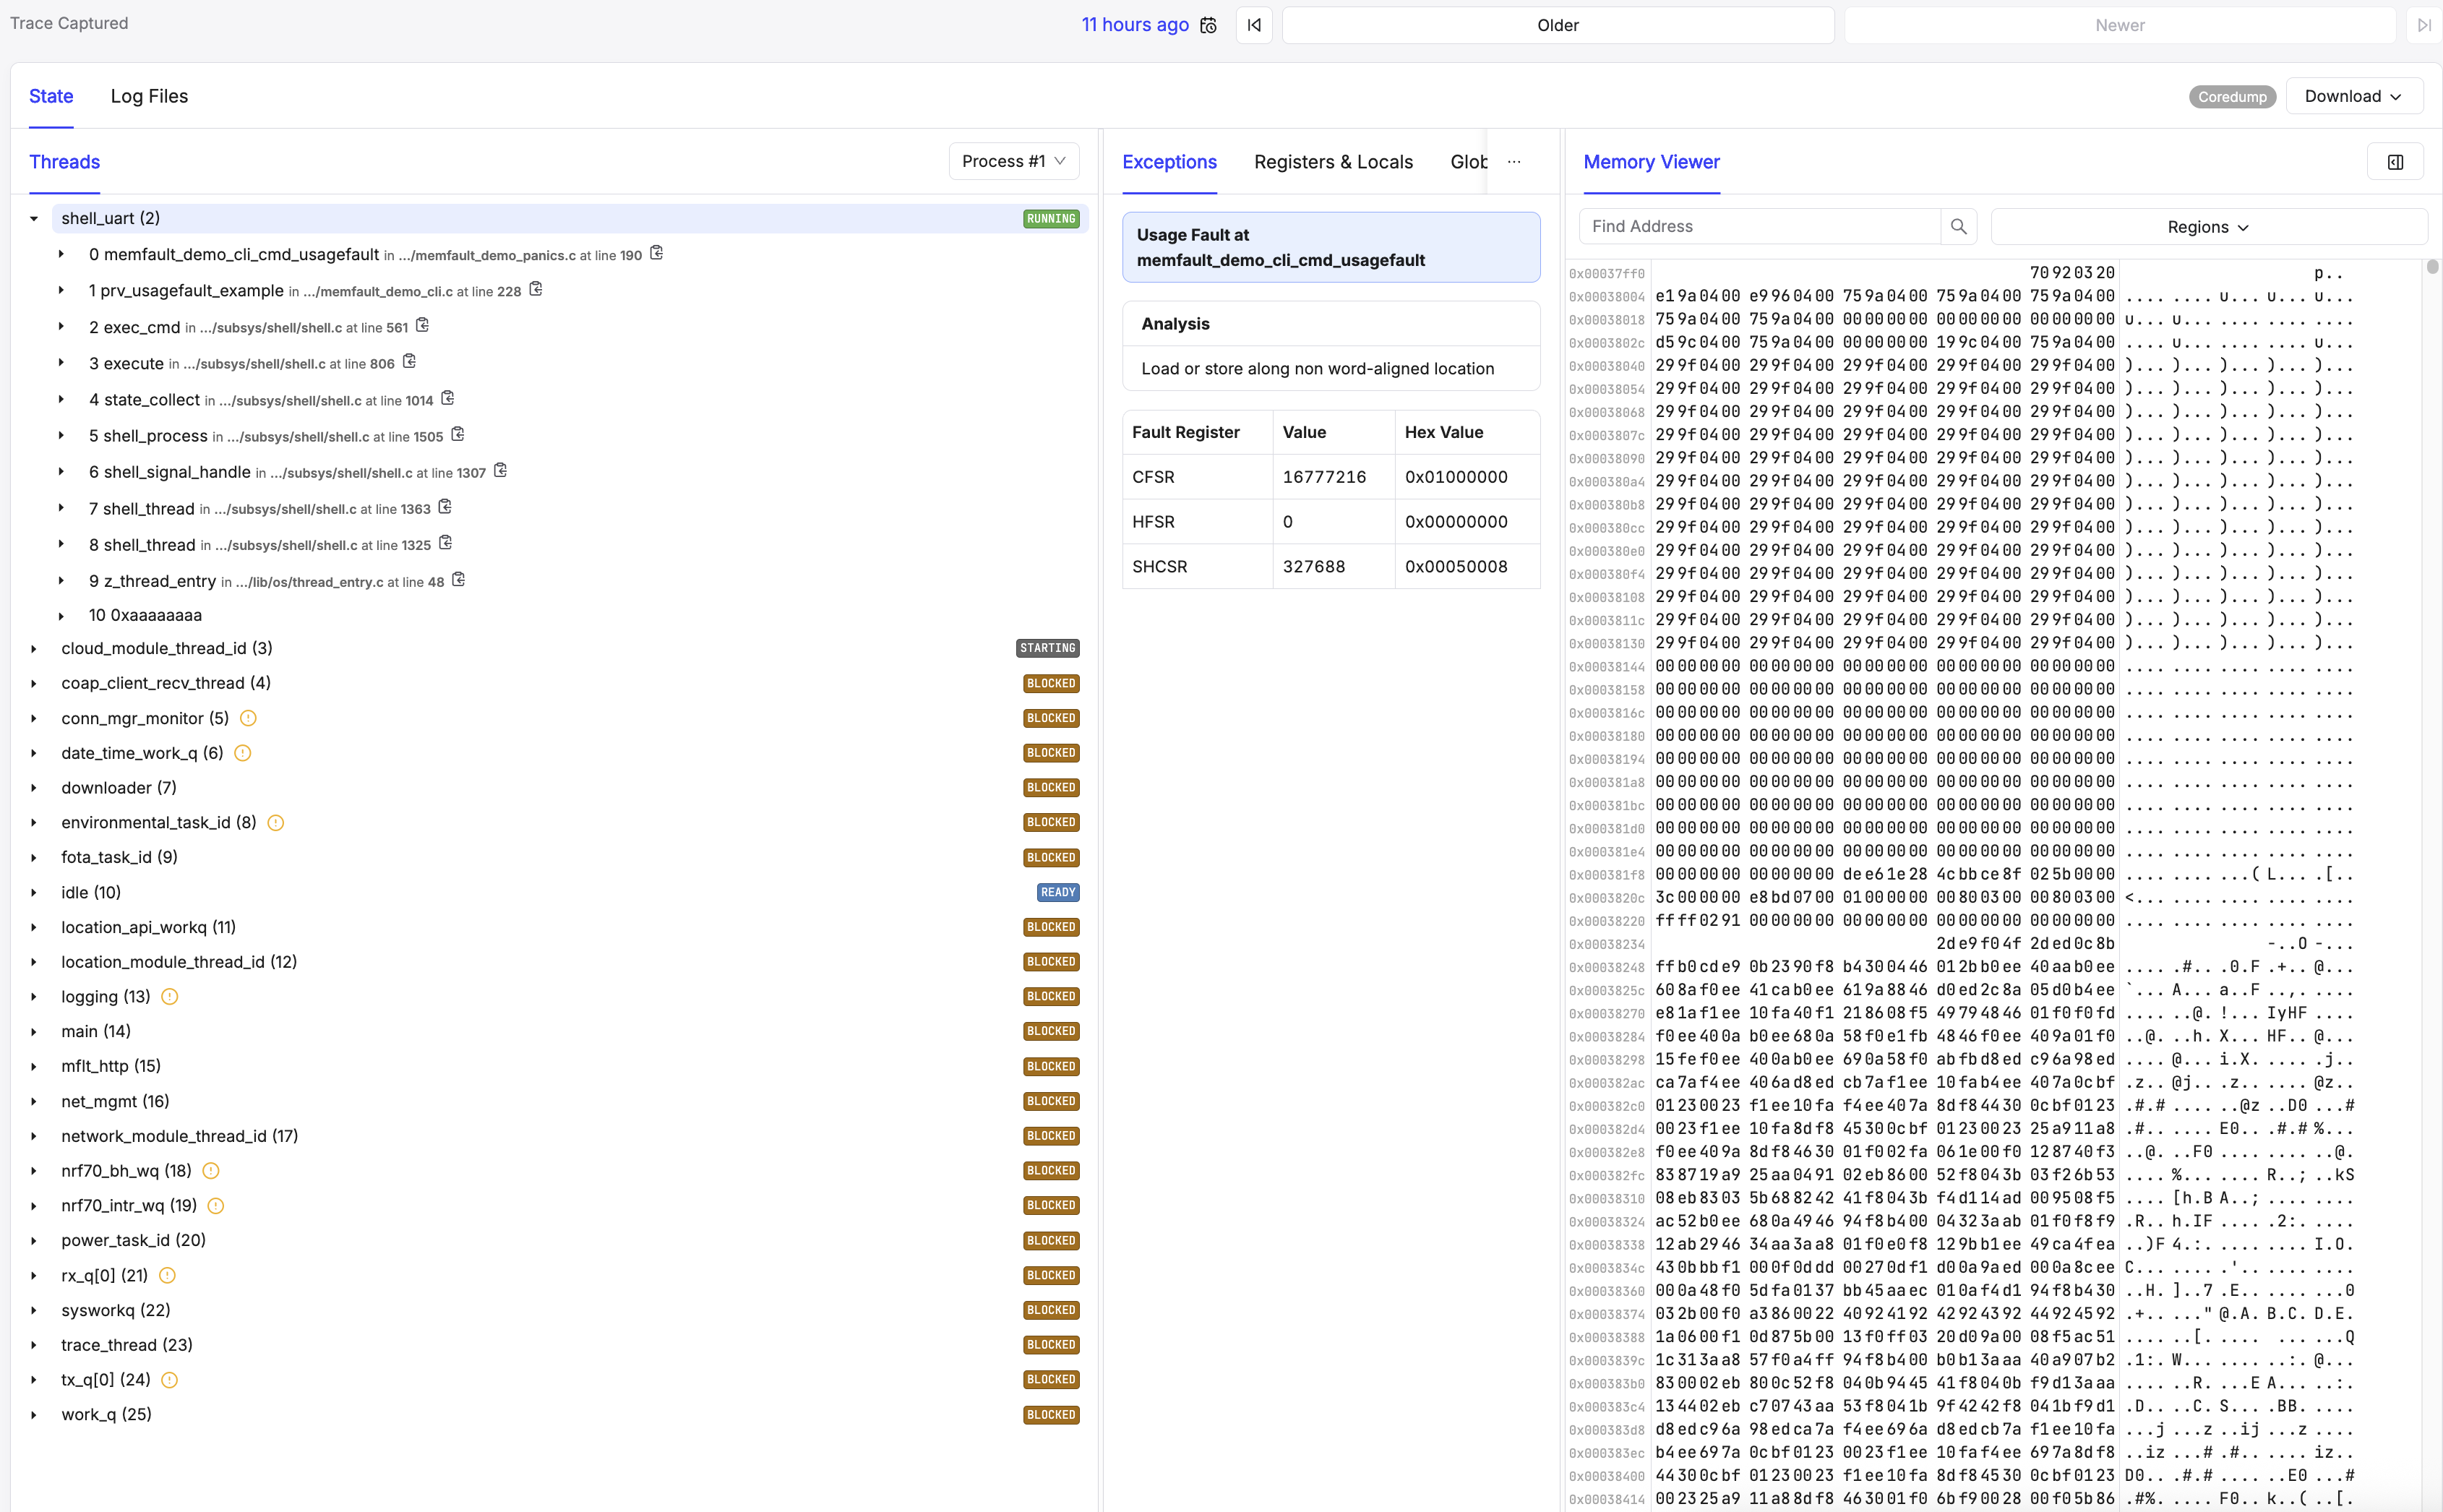Image resolution: width=2443 pixels, height=1512 pixels.
Task: Click the Older button to view previous trace
Action: (x=1557, y=25)
